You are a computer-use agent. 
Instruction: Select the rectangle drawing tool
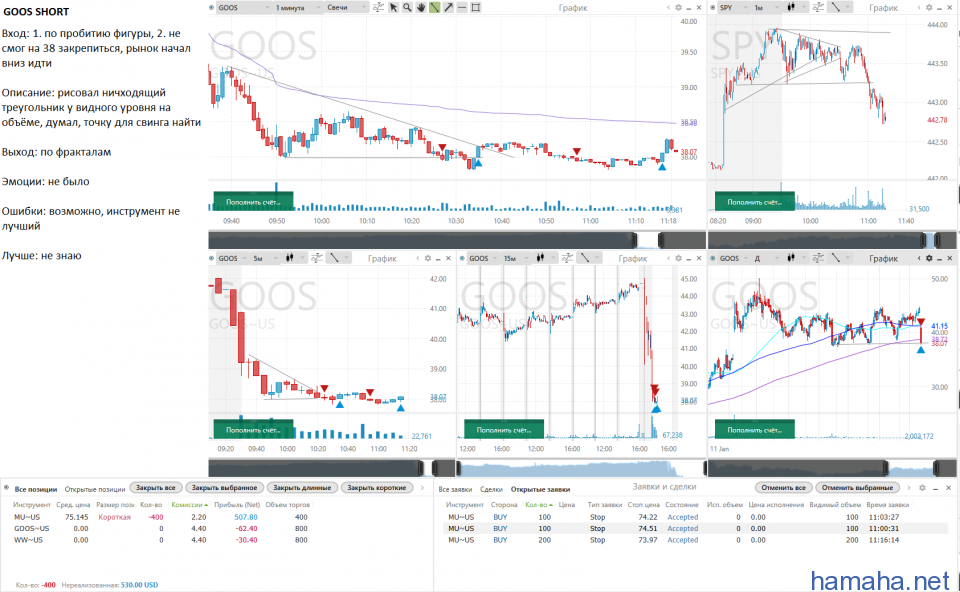click(476, 7)
